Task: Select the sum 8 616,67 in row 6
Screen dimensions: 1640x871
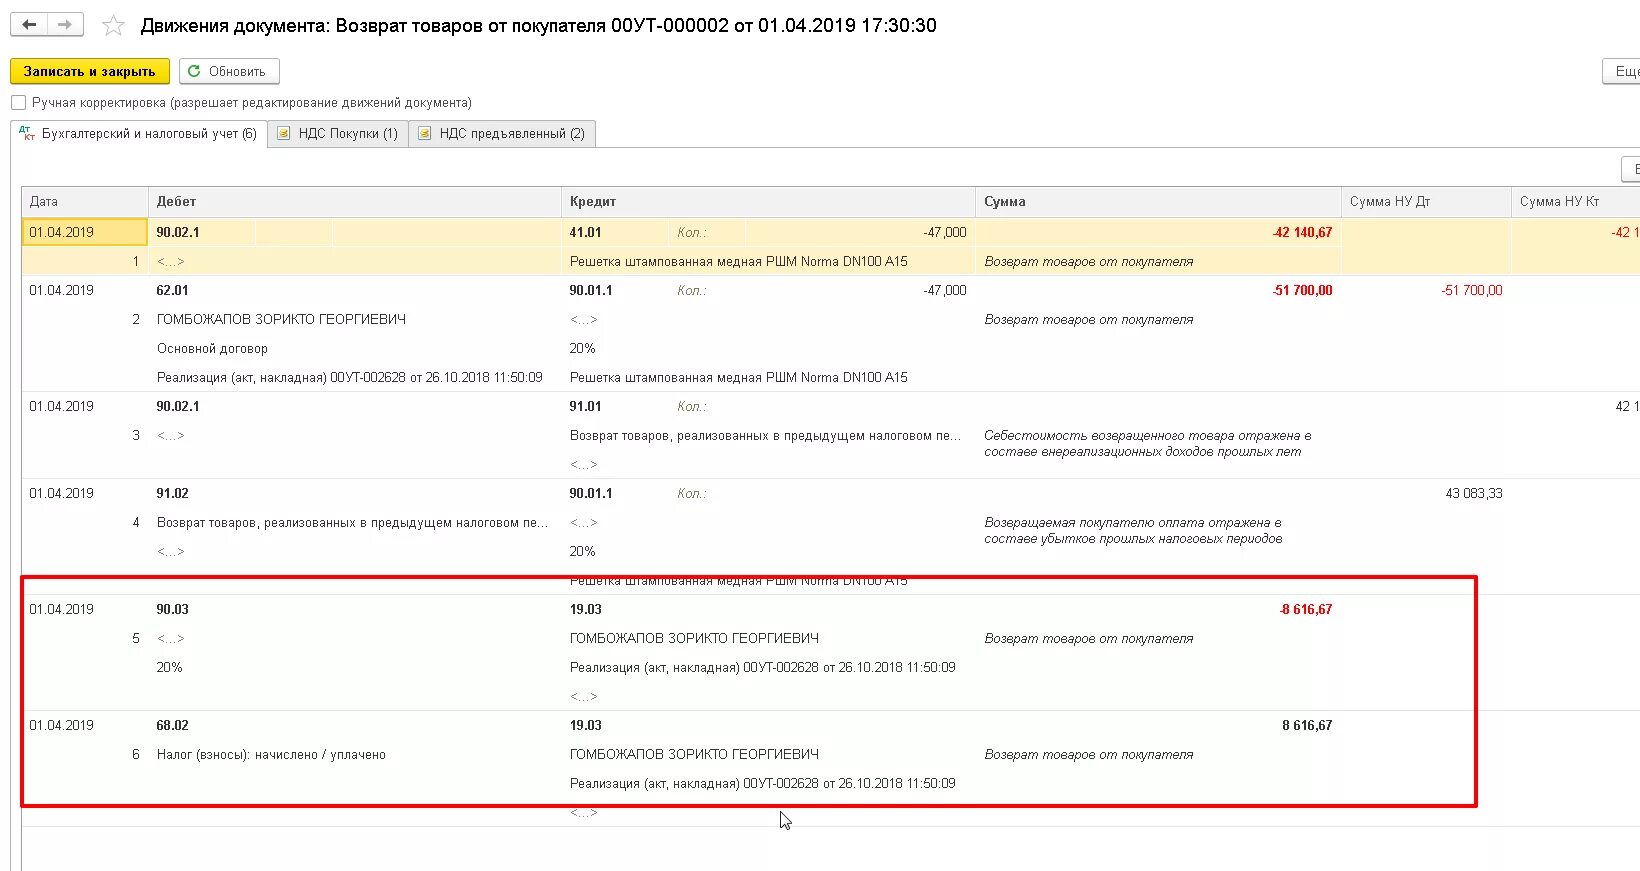Action: (1307, 725)
